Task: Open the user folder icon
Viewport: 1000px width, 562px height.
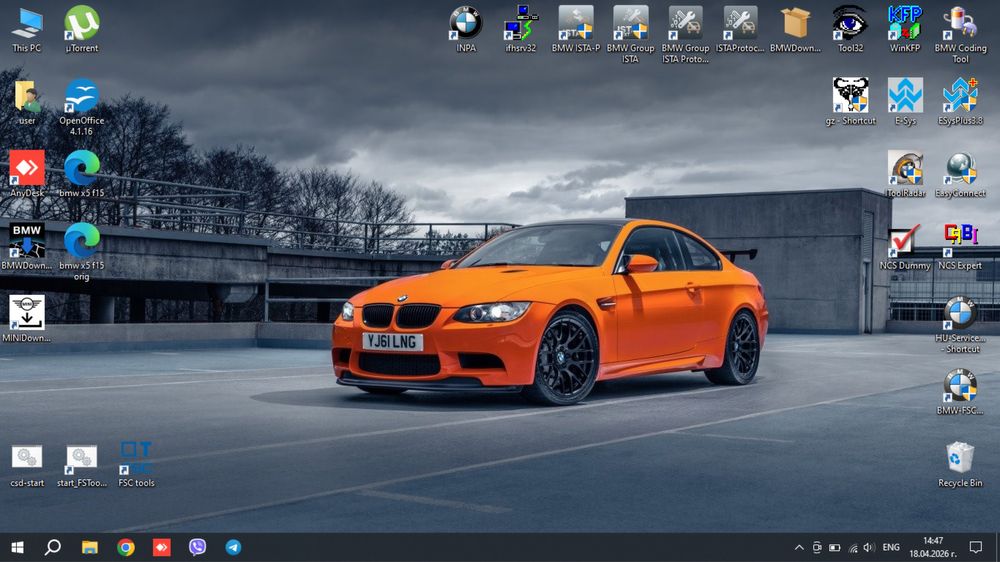Action: 27,102
